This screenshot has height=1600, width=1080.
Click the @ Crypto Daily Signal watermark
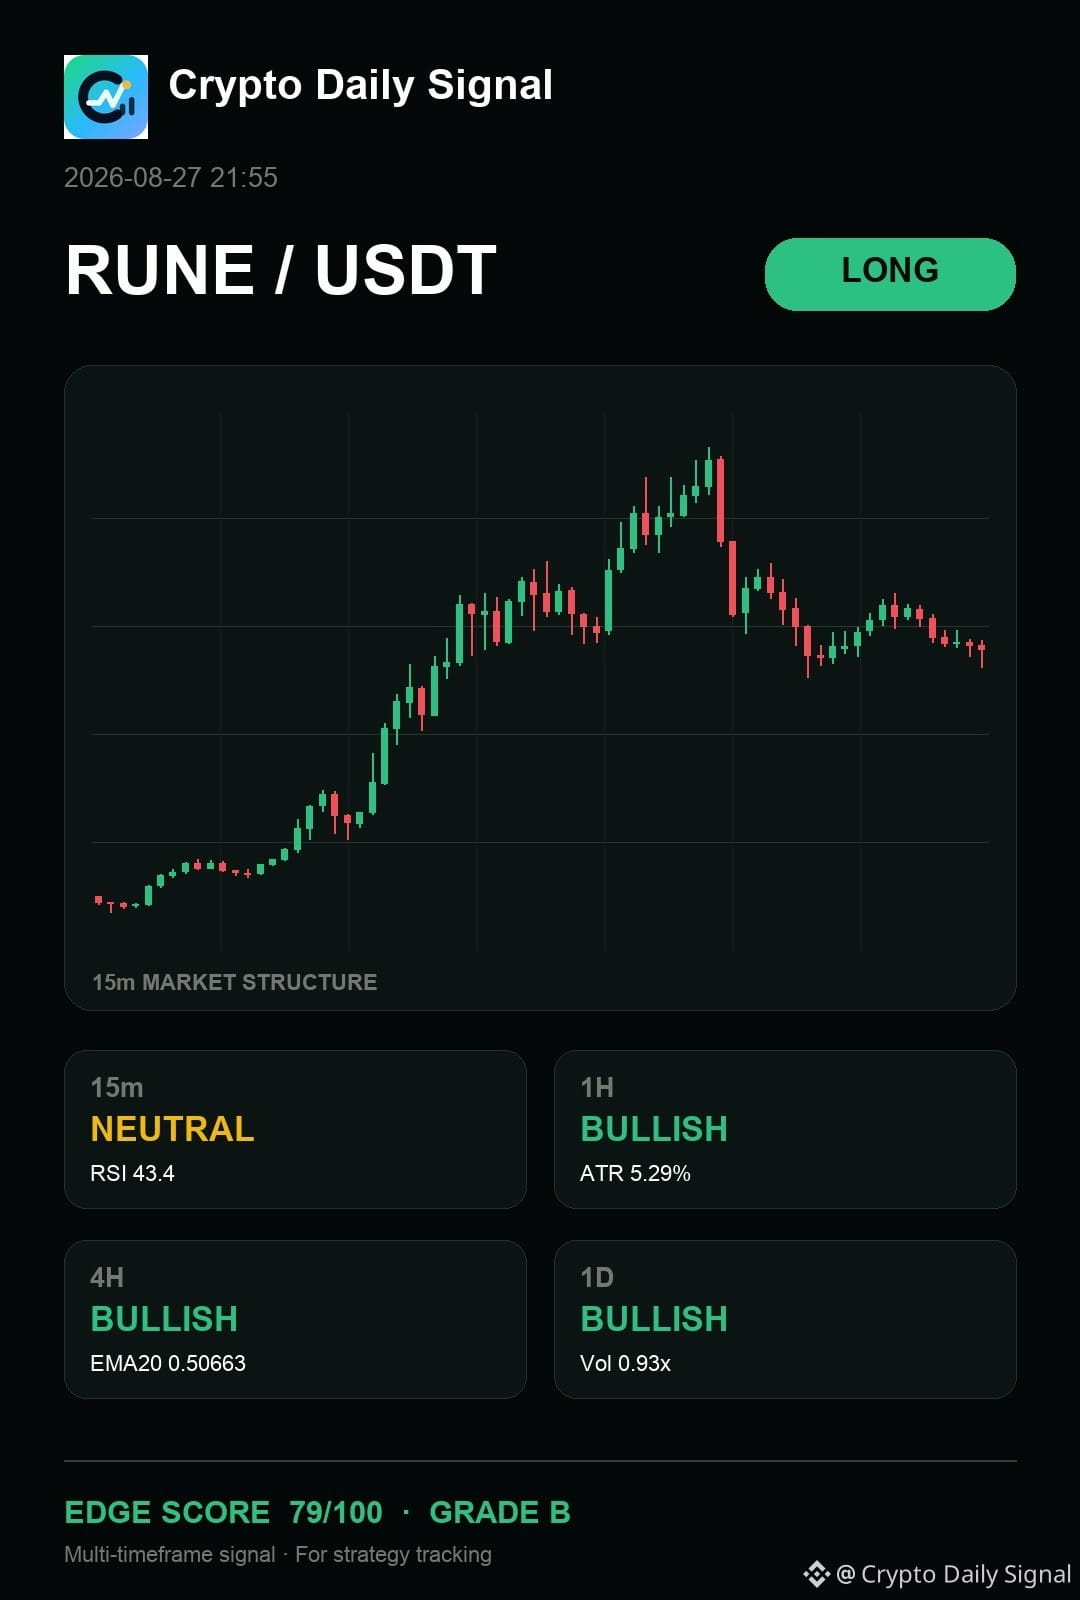[954, 1574]
